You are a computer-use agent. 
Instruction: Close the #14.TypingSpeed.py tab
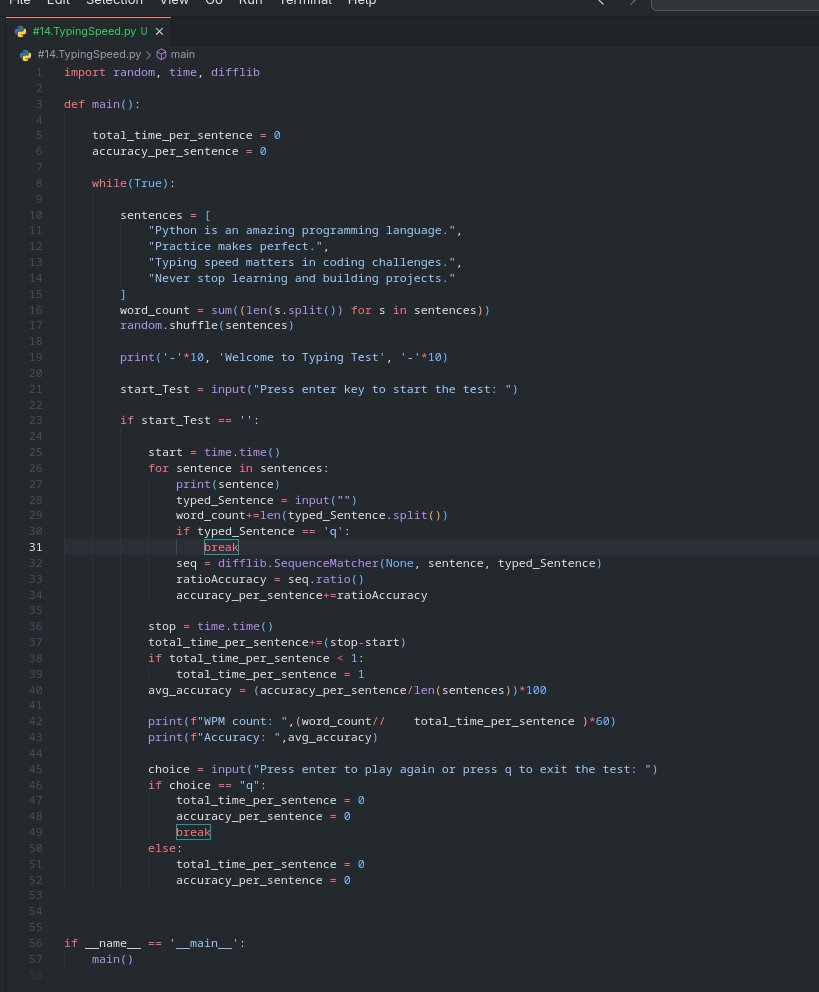(159, 31)
